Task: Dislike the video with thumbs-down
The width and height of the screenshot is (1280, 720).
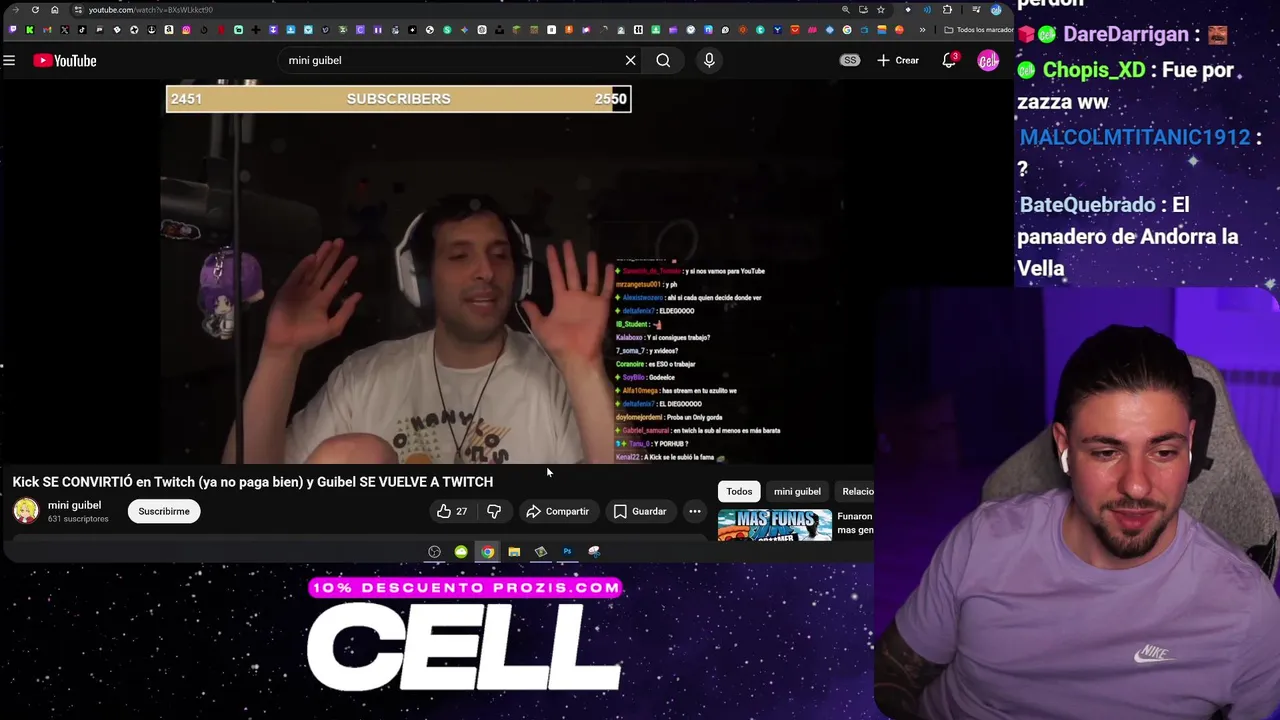Action: [494, 511]
